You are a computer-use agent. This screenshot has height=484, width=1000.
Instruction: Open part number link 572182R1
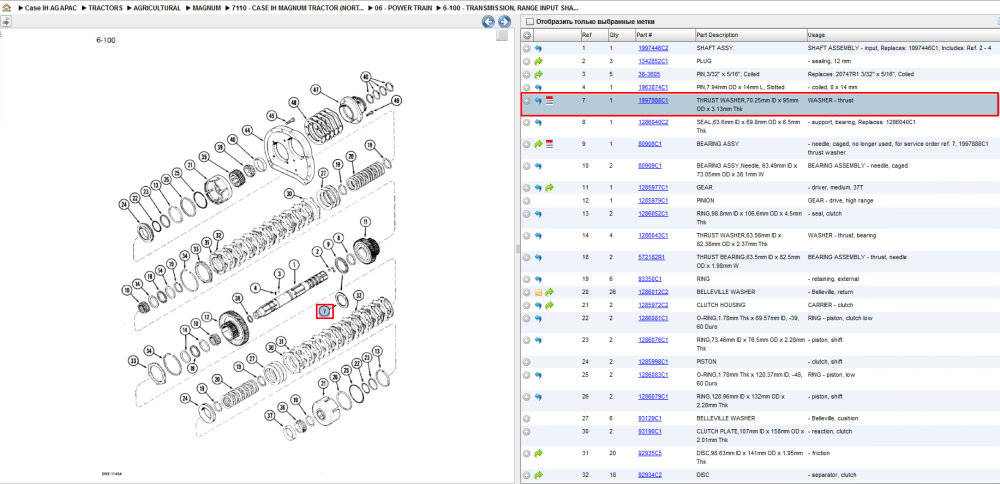click(x=651, y=257)
